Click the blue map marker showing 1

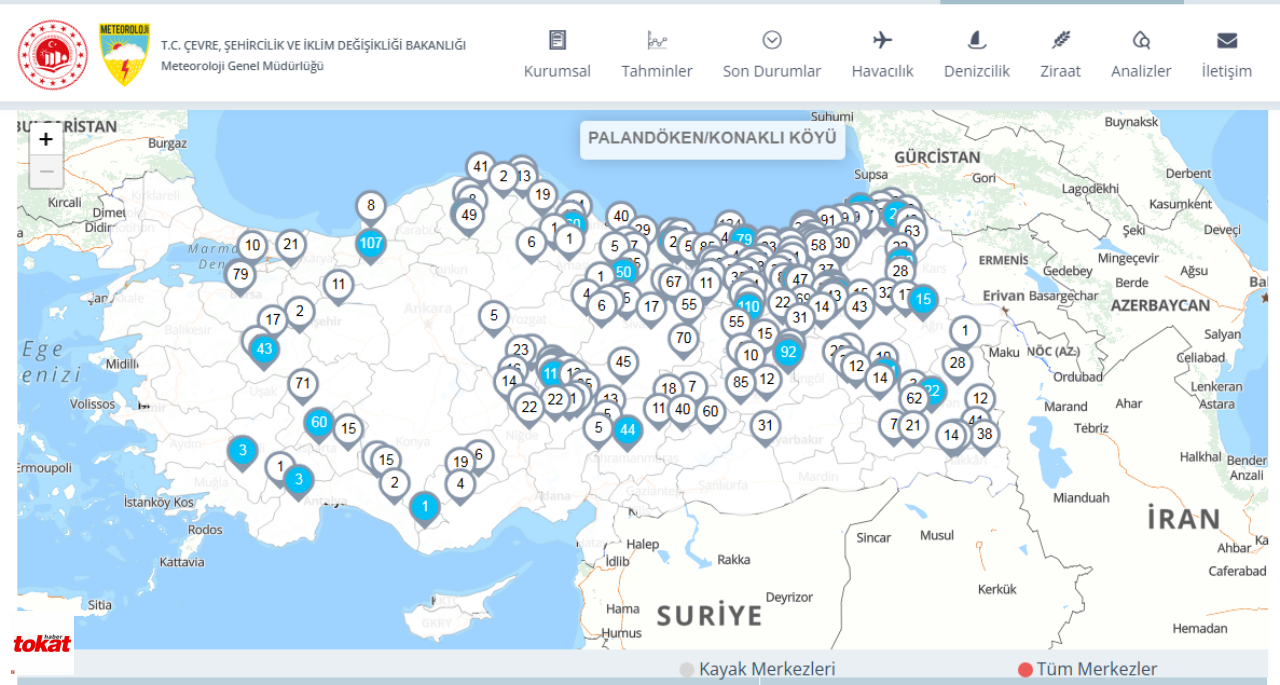(425, 506)
